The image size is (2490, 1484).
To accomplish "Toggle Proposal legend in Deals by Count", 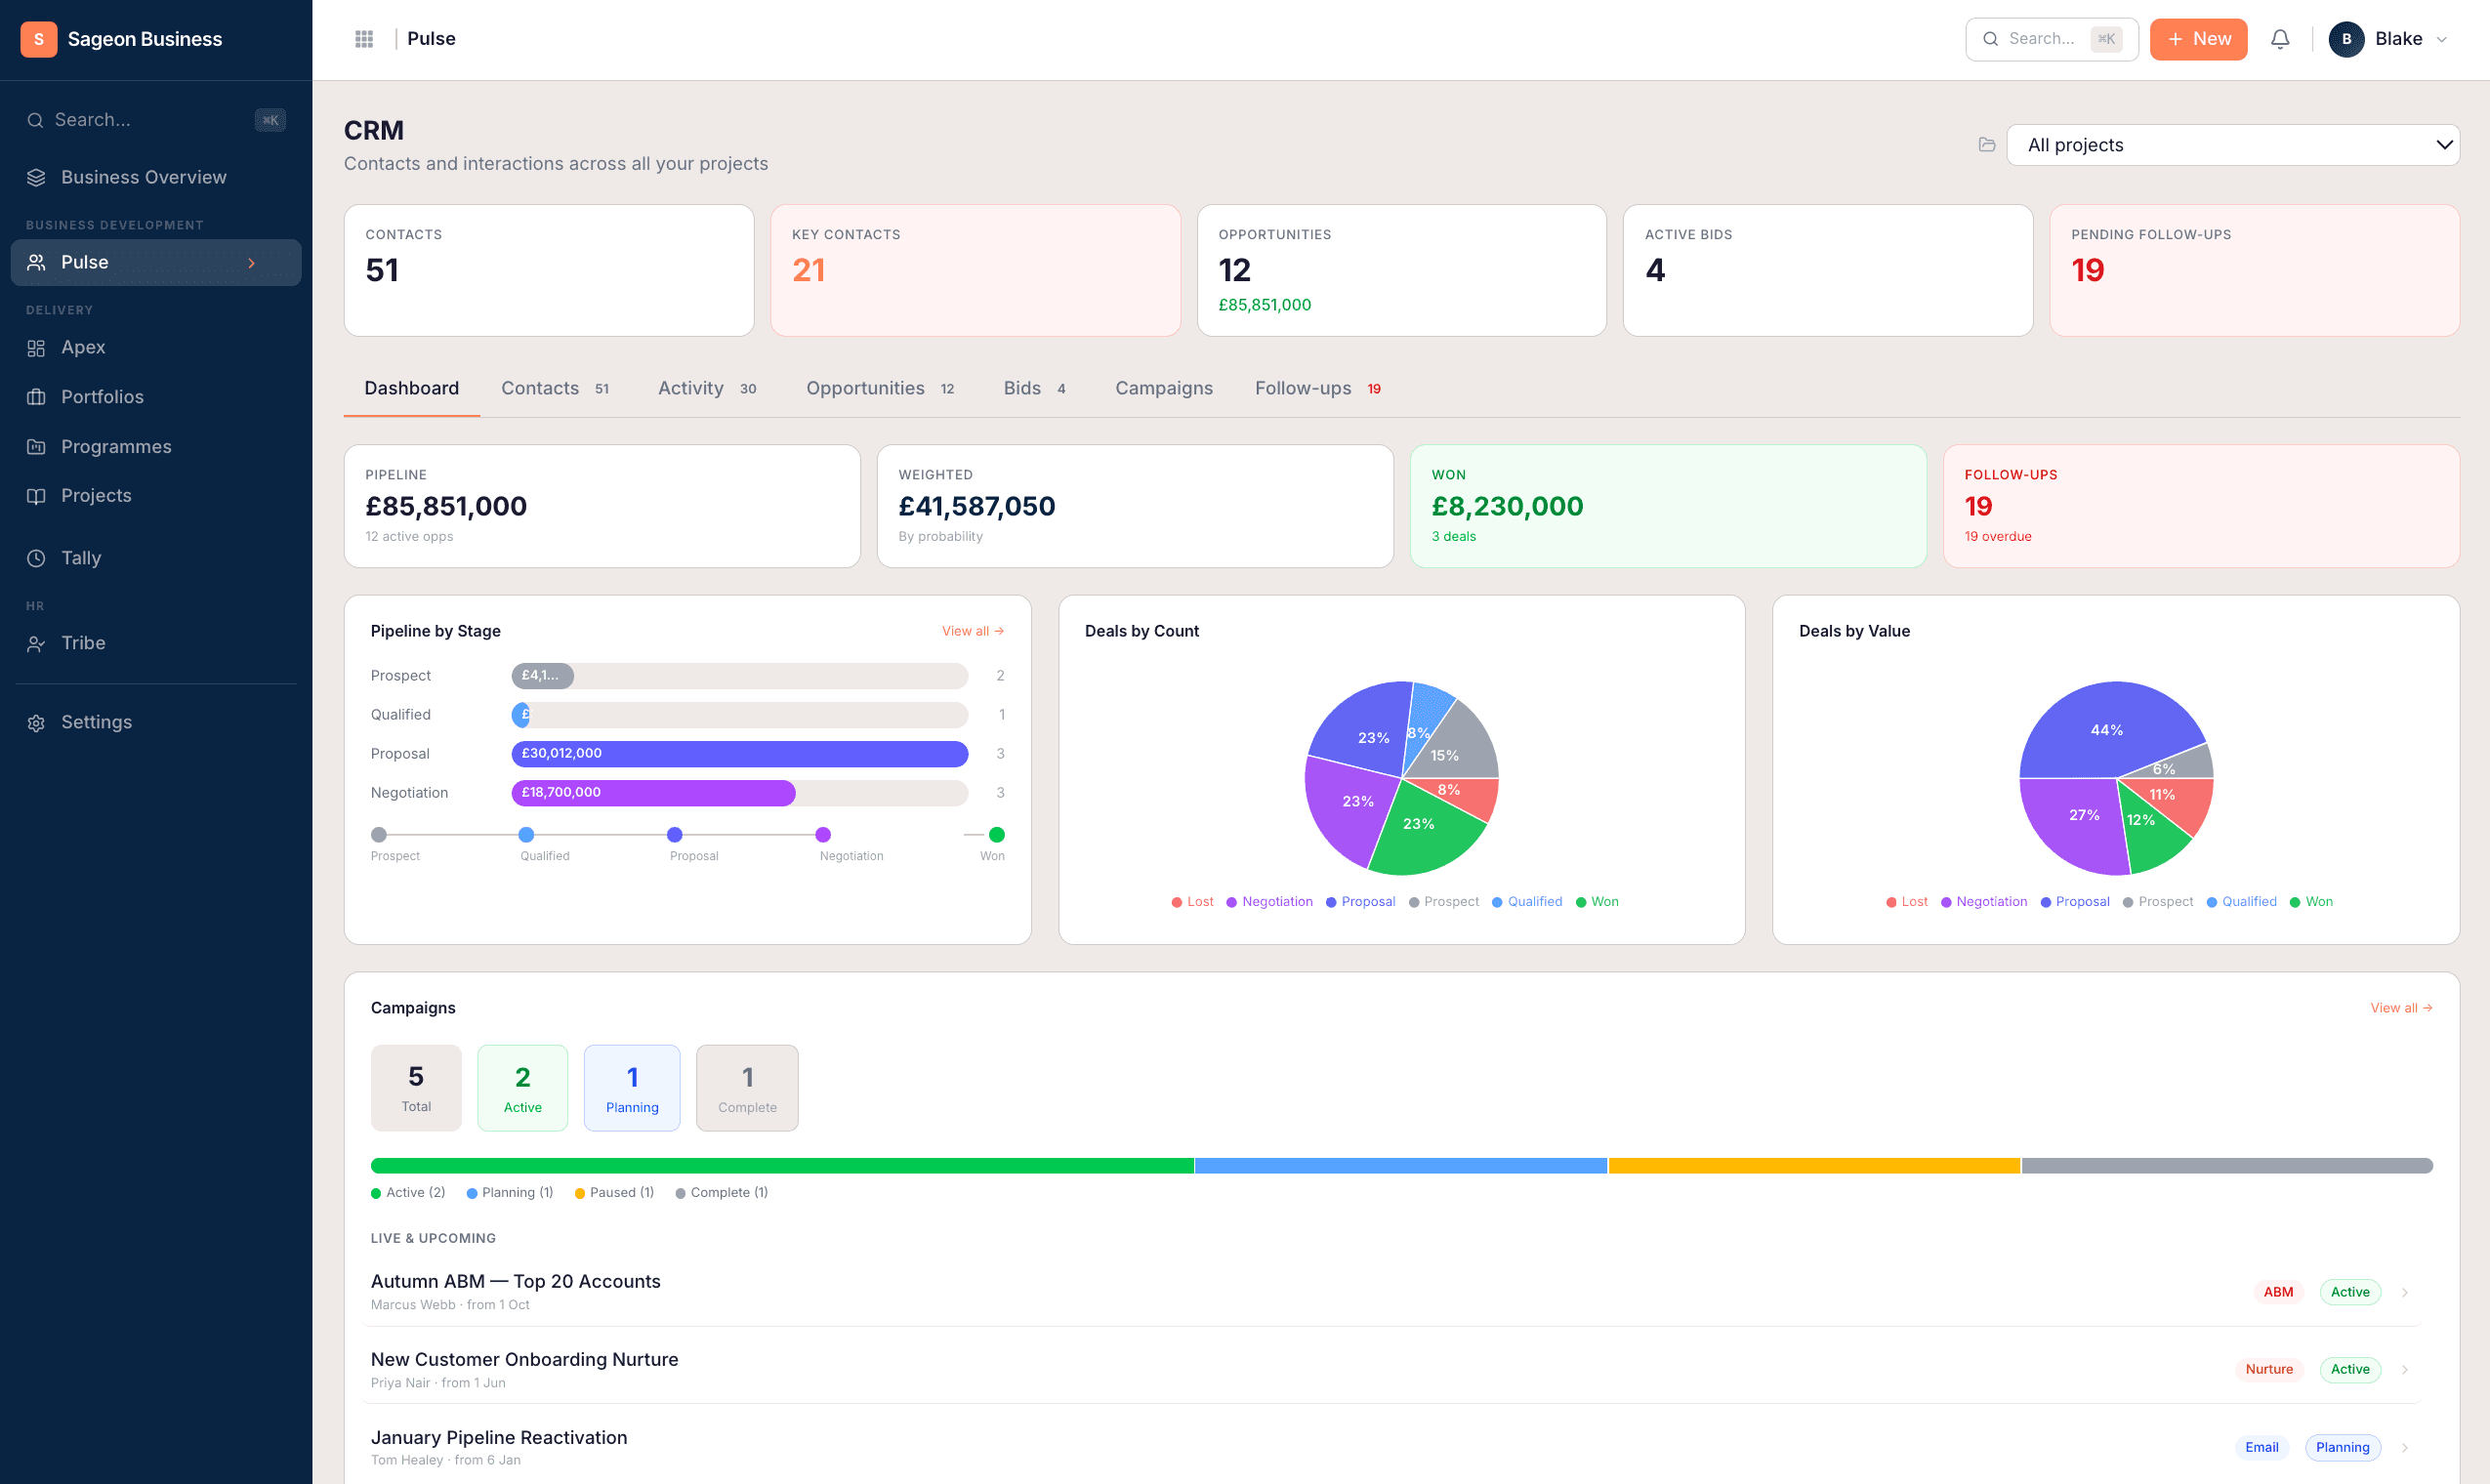I will tap(1360, 902).
